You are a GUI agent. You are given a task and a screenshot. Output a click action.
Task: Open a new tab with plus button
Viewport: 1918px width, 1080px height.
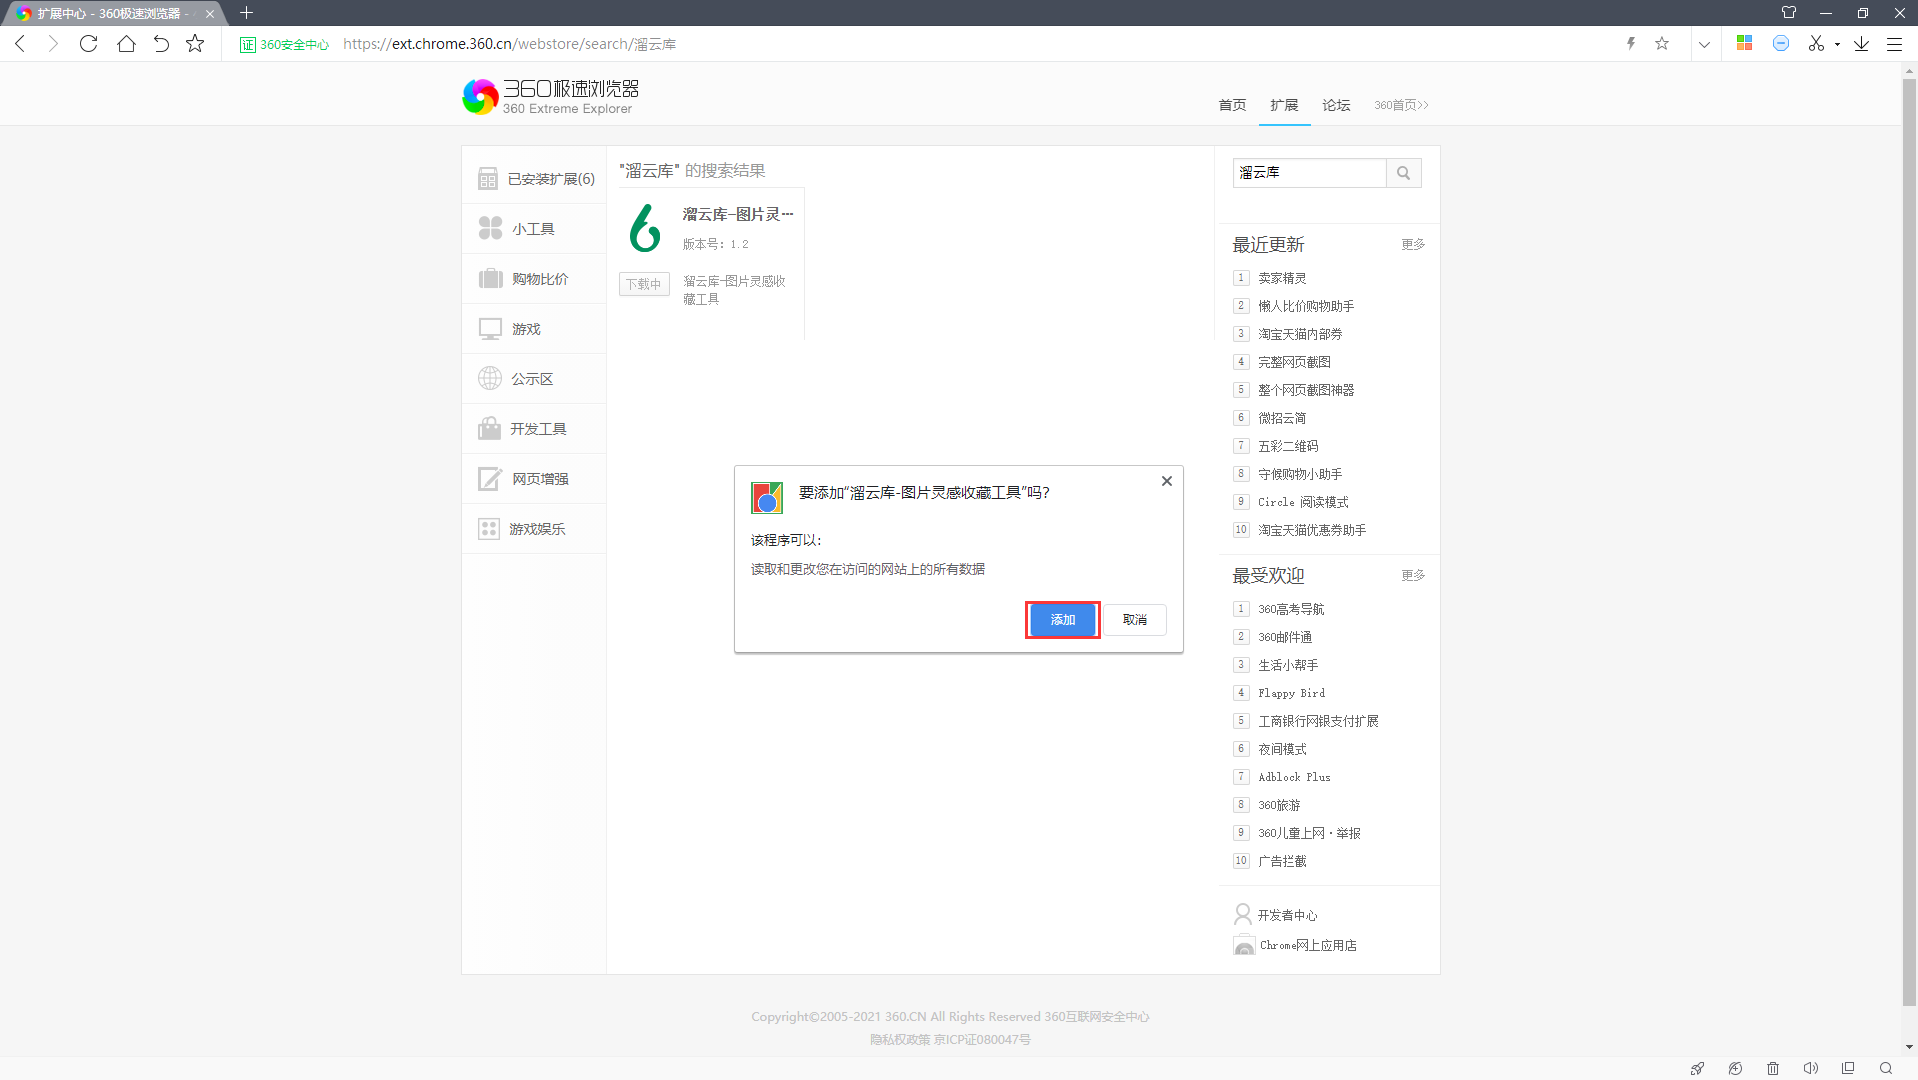[246, 13]
